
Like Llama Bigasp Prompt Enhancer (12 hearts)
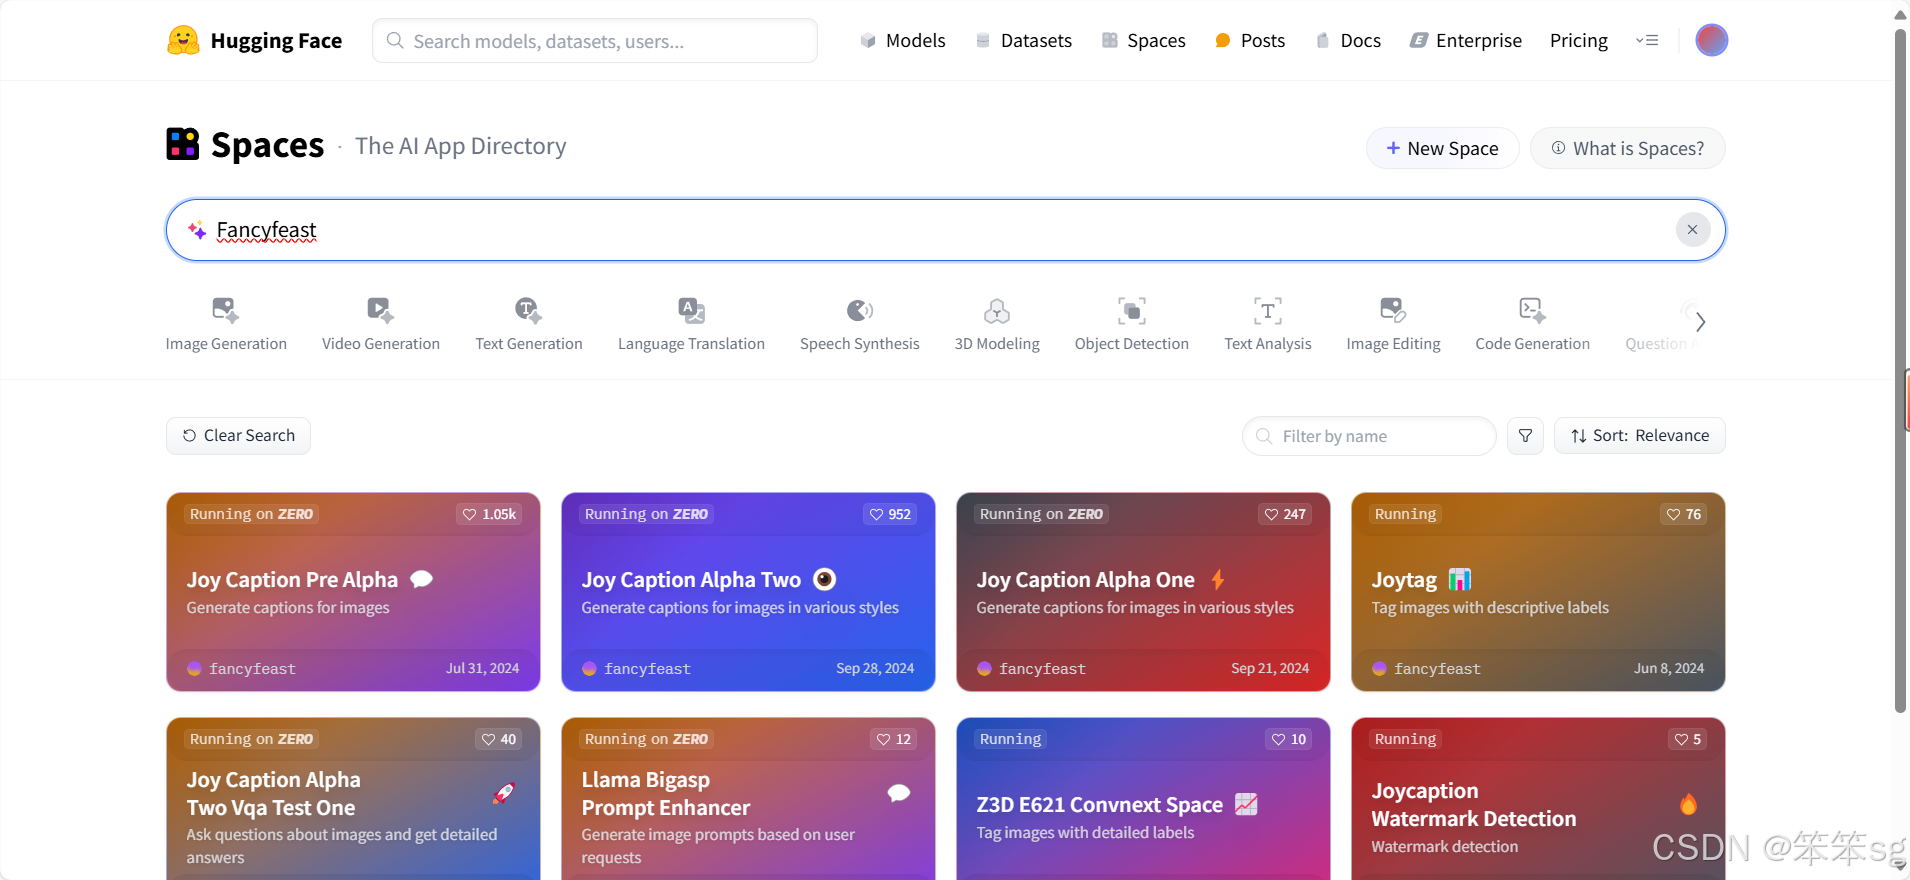893,739
